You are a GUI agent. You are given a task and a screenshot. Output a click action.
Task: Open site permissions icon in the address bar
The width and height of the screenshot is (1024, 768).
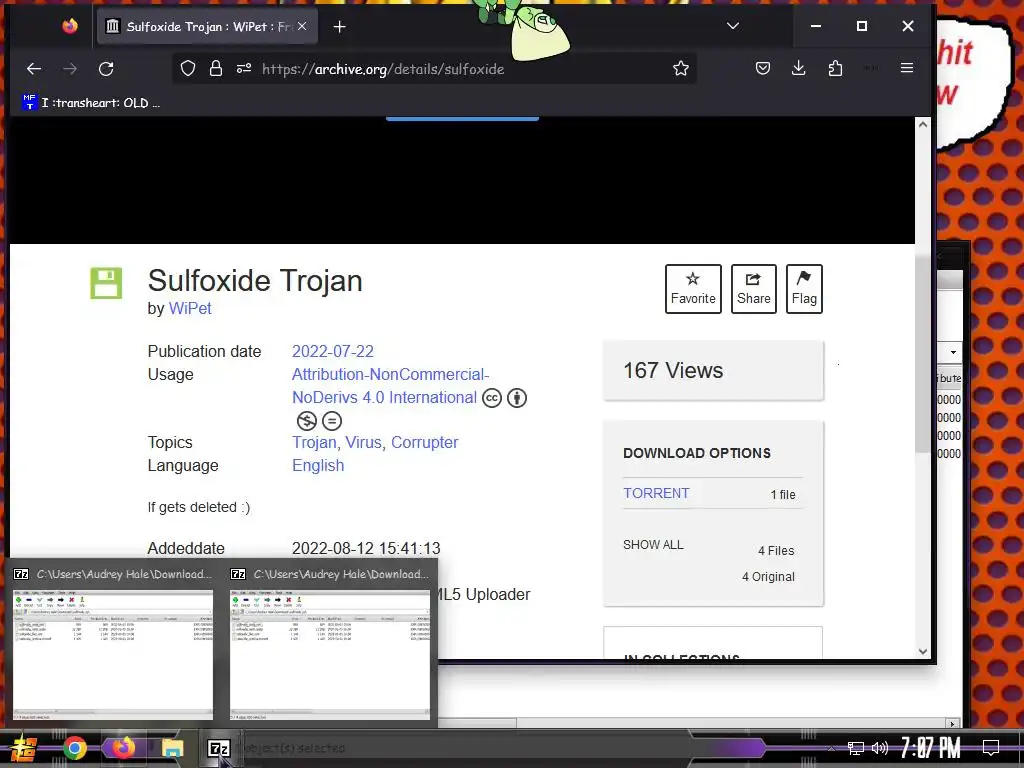(244, 69)
